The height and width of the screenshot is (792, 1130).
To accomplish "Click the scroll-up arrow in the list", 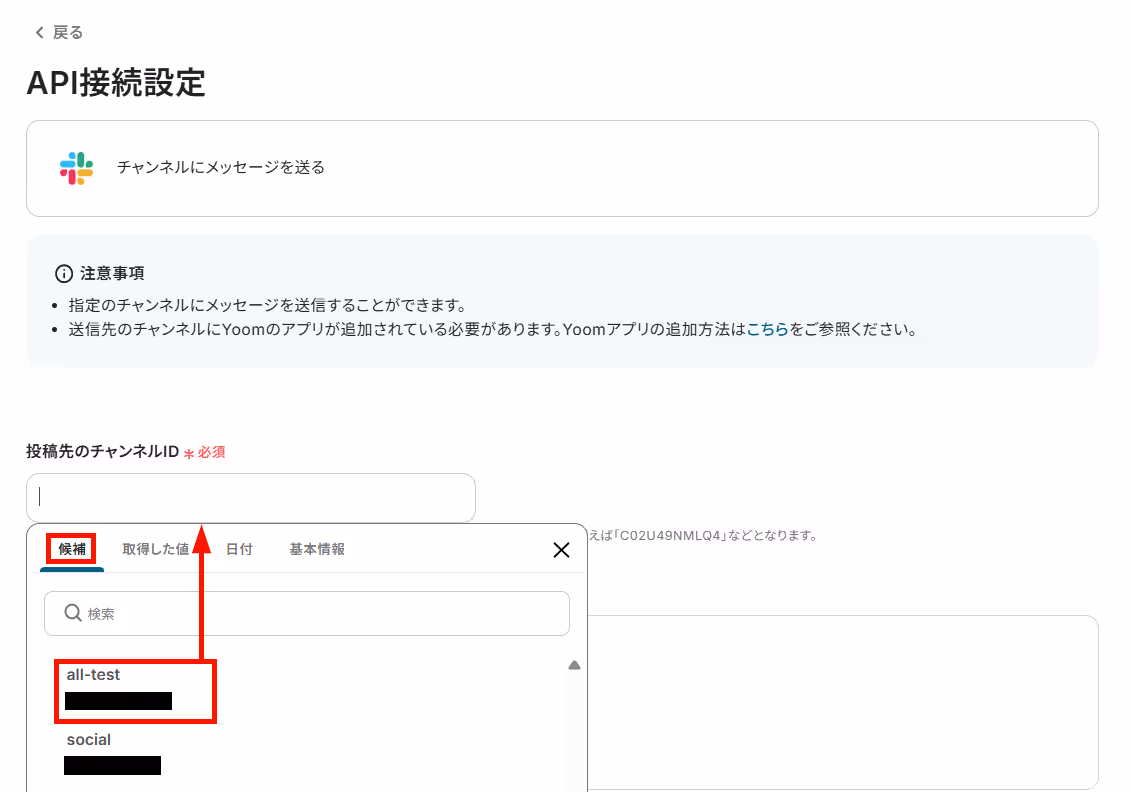I will coord(574,665).
